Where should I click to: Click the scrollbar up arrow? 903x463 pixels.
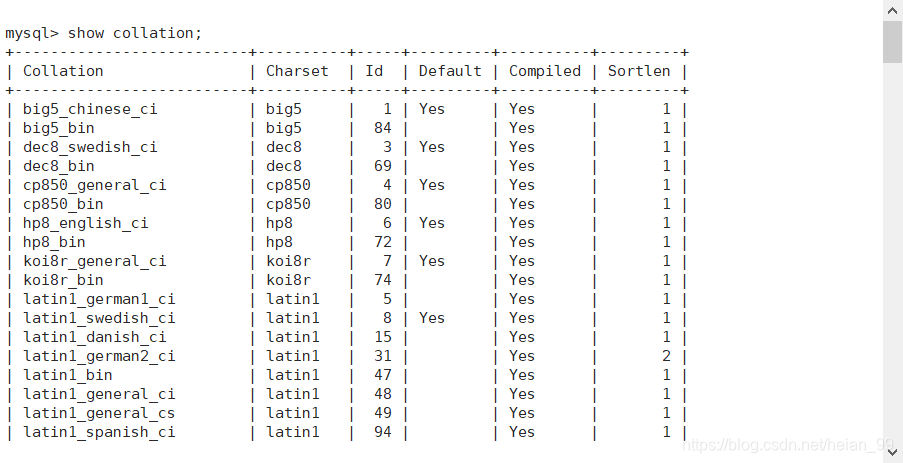(893, 9)
